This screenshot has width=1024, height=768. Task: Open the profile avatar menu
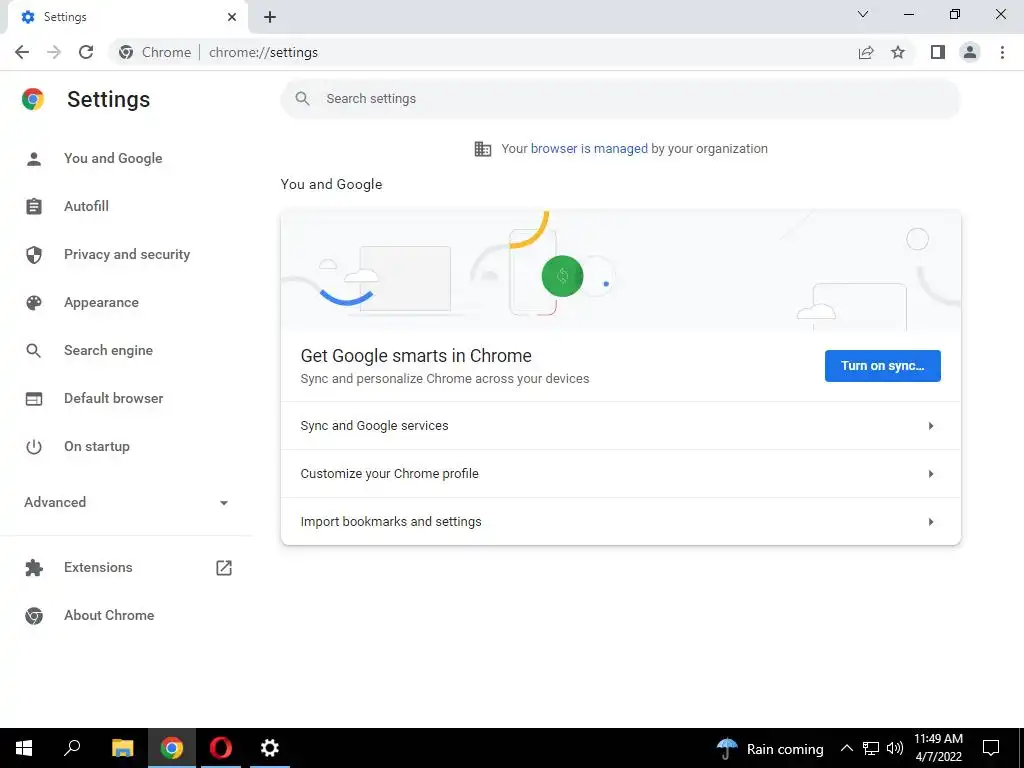click(x=970, y=52)
